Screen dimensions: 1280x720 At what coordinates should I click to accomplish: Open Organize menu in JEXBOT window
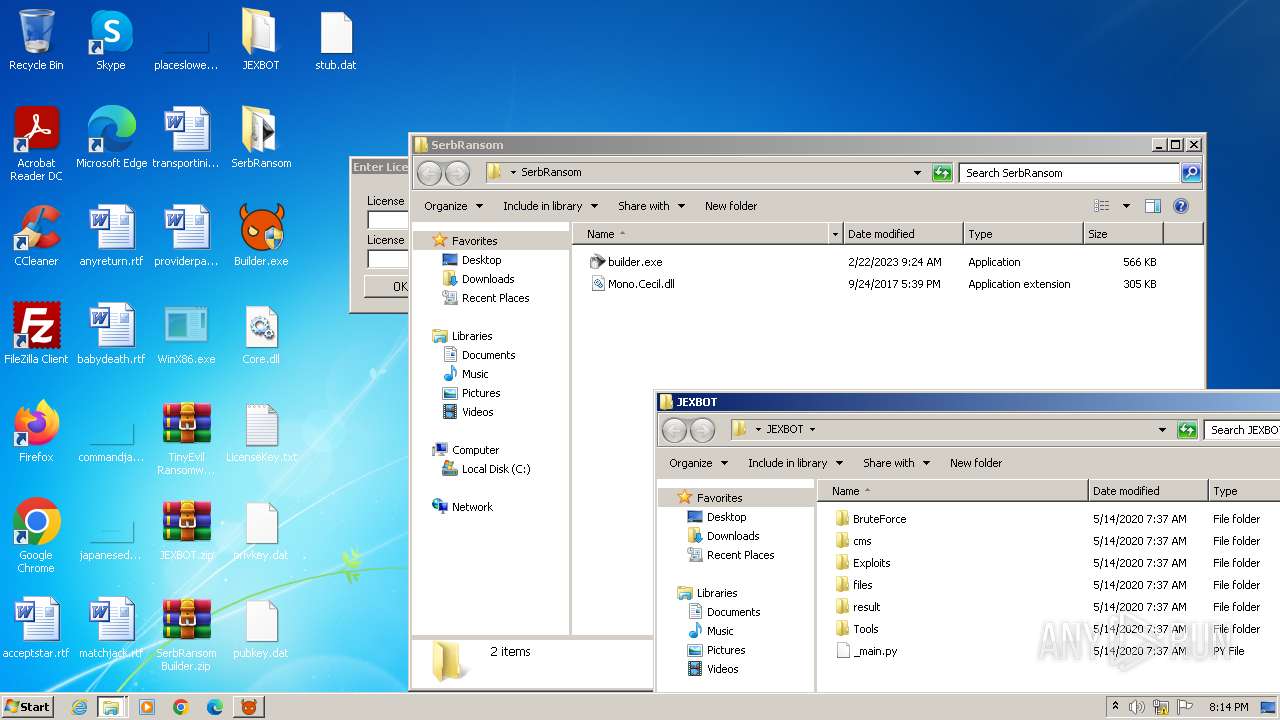coord(698,463)
